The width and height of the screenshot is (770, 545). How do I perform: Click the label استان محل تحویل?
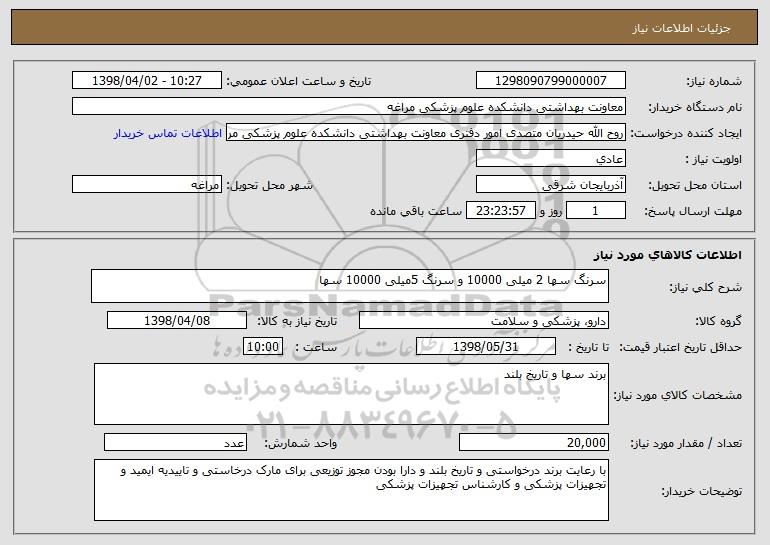click(x=695, y=185)
